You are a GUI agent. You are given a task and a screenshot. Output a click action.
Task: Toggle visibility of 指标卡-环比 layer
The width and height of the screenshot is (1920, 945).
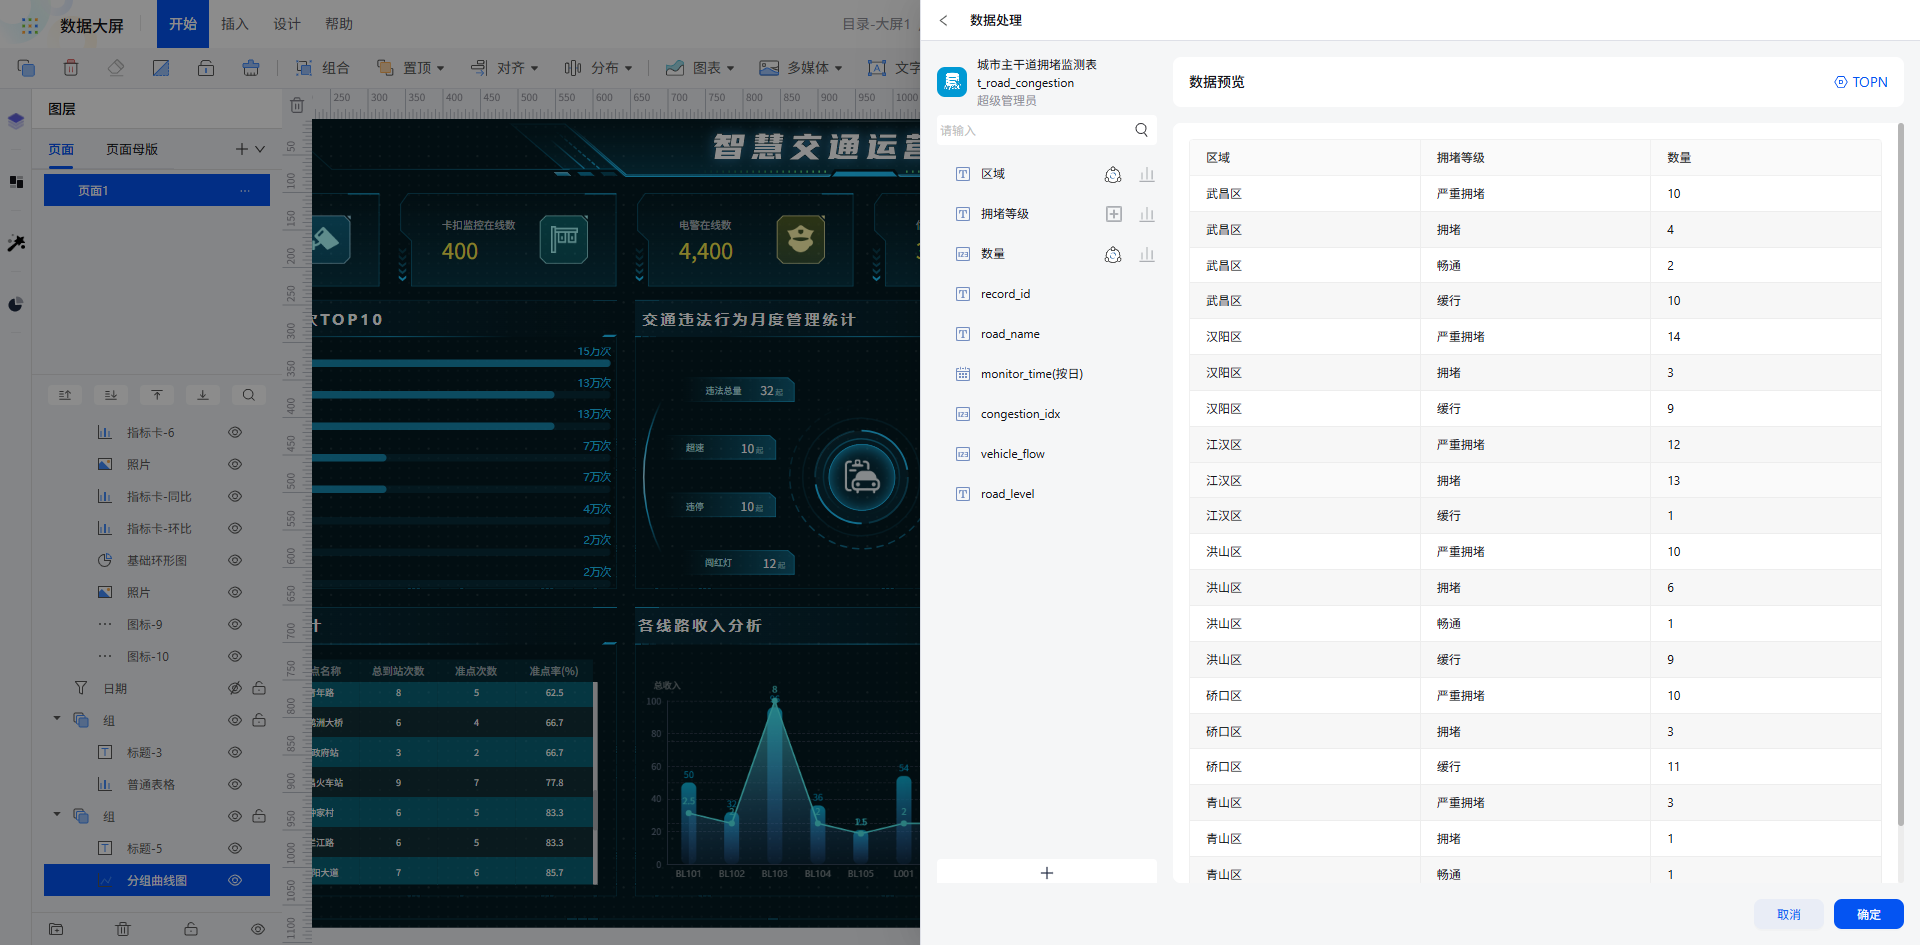[x=235, y=529]
